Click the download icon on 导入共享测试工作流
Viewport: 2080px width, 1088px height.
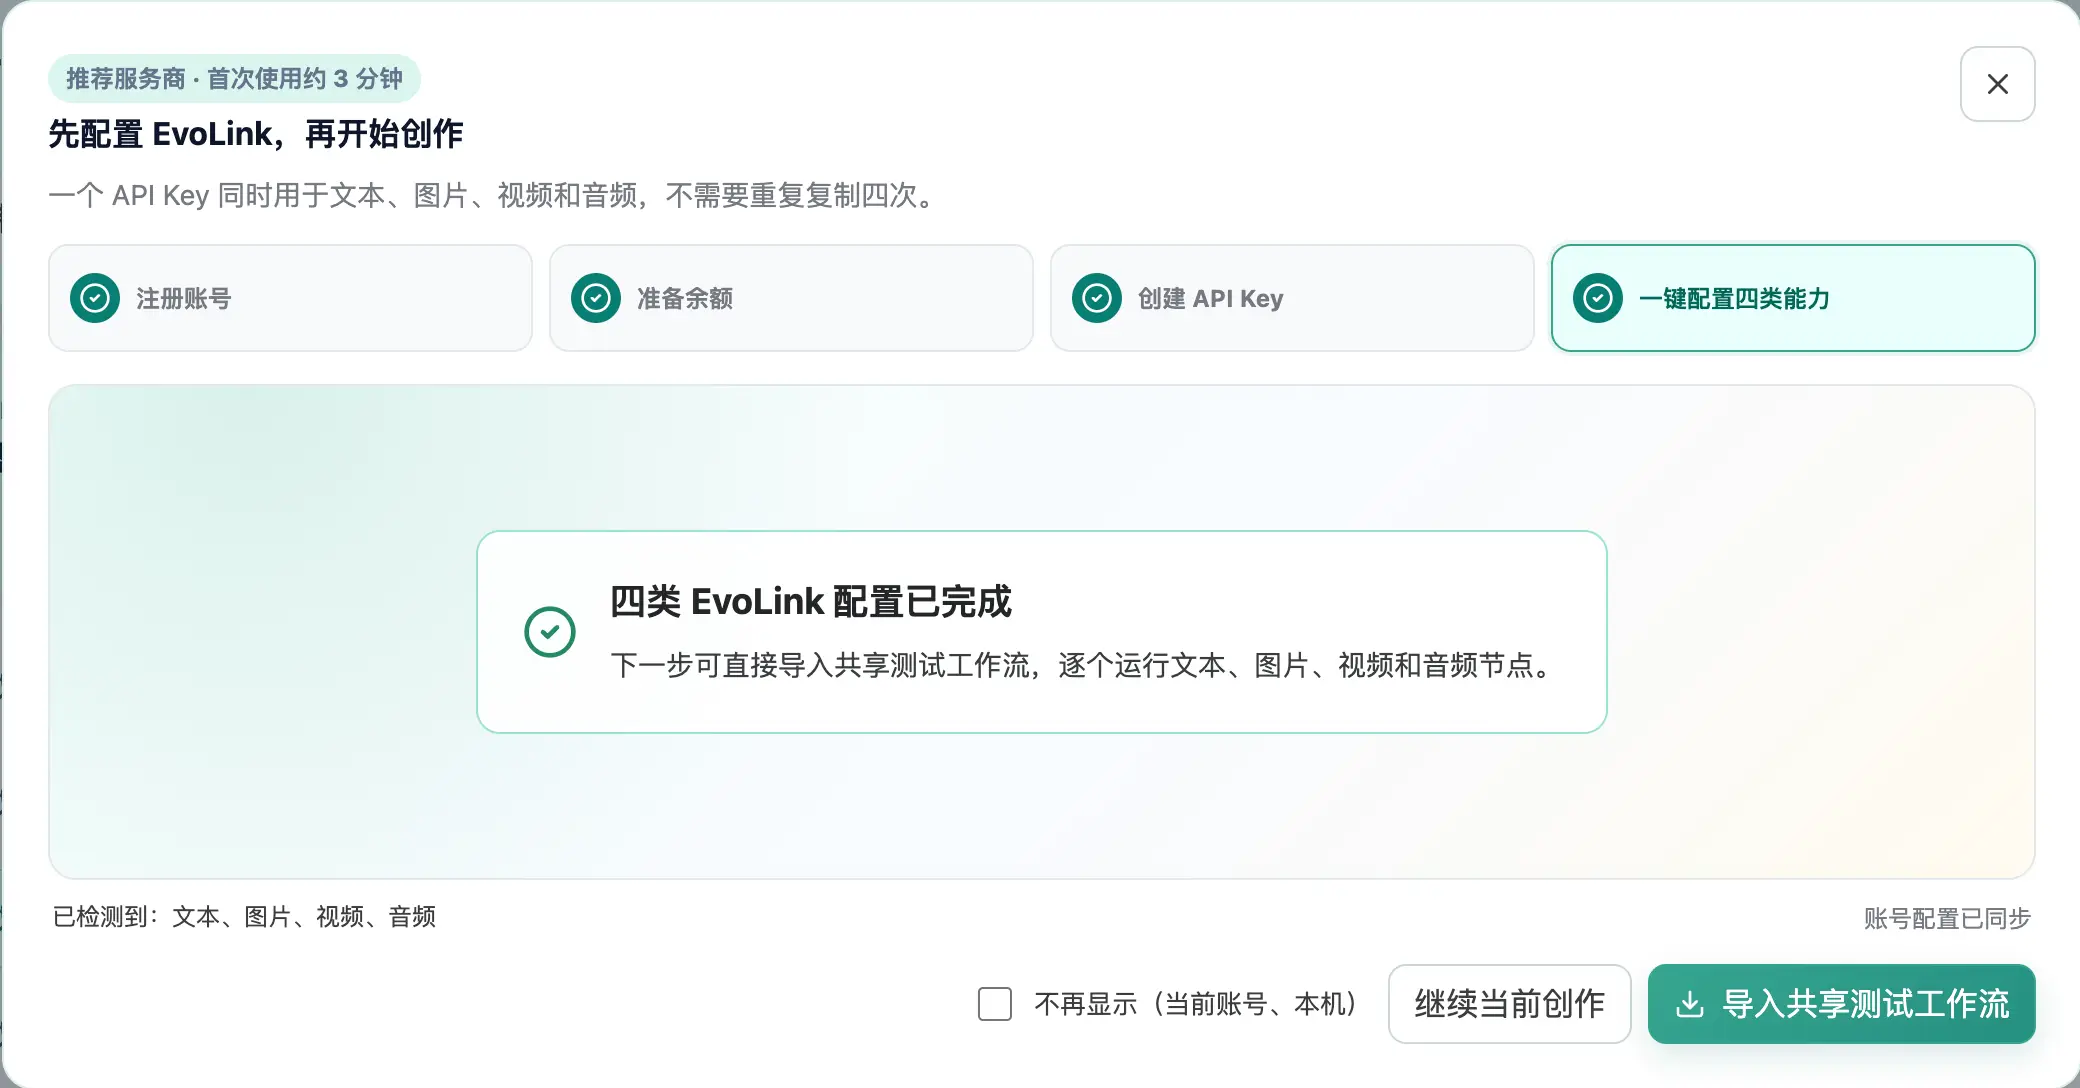pyautogui.click(x=1690, y=1004)
